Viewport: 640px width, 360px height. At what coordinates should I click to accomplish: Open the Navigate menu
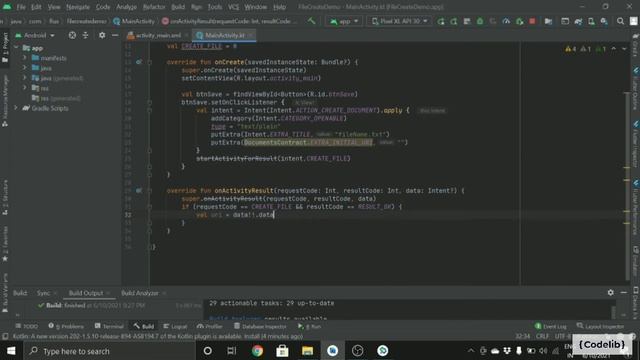click(x=78, y=7)
